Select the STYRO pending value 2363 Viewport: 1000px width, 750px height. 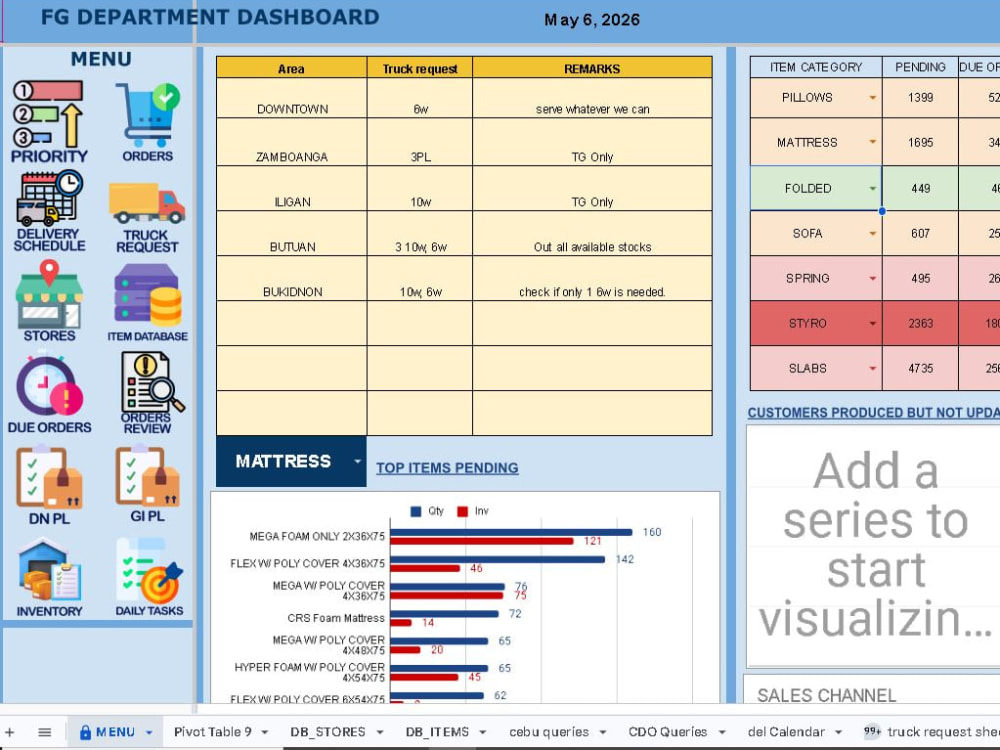pos(920,323)
